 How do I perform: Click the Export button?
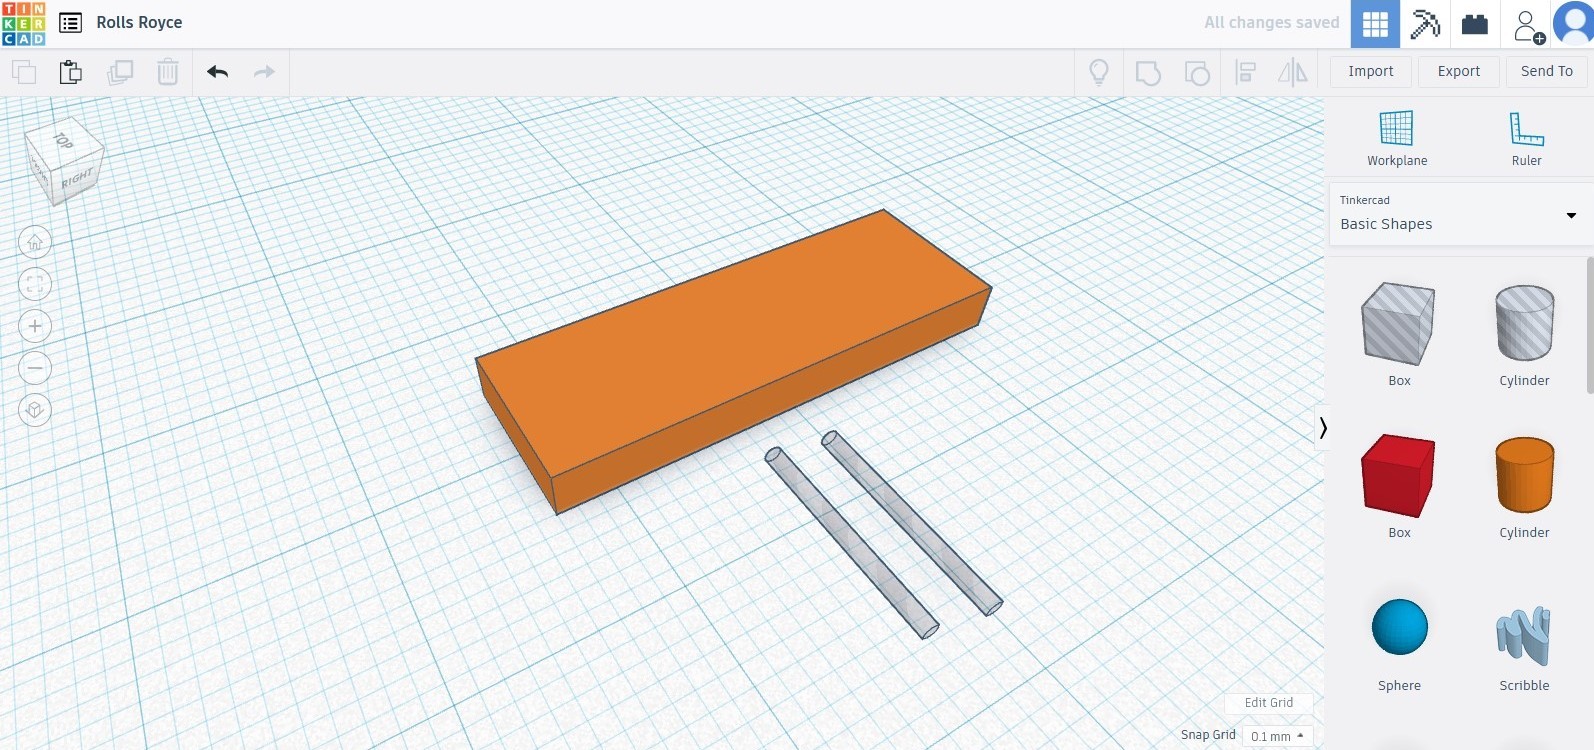1459,71
